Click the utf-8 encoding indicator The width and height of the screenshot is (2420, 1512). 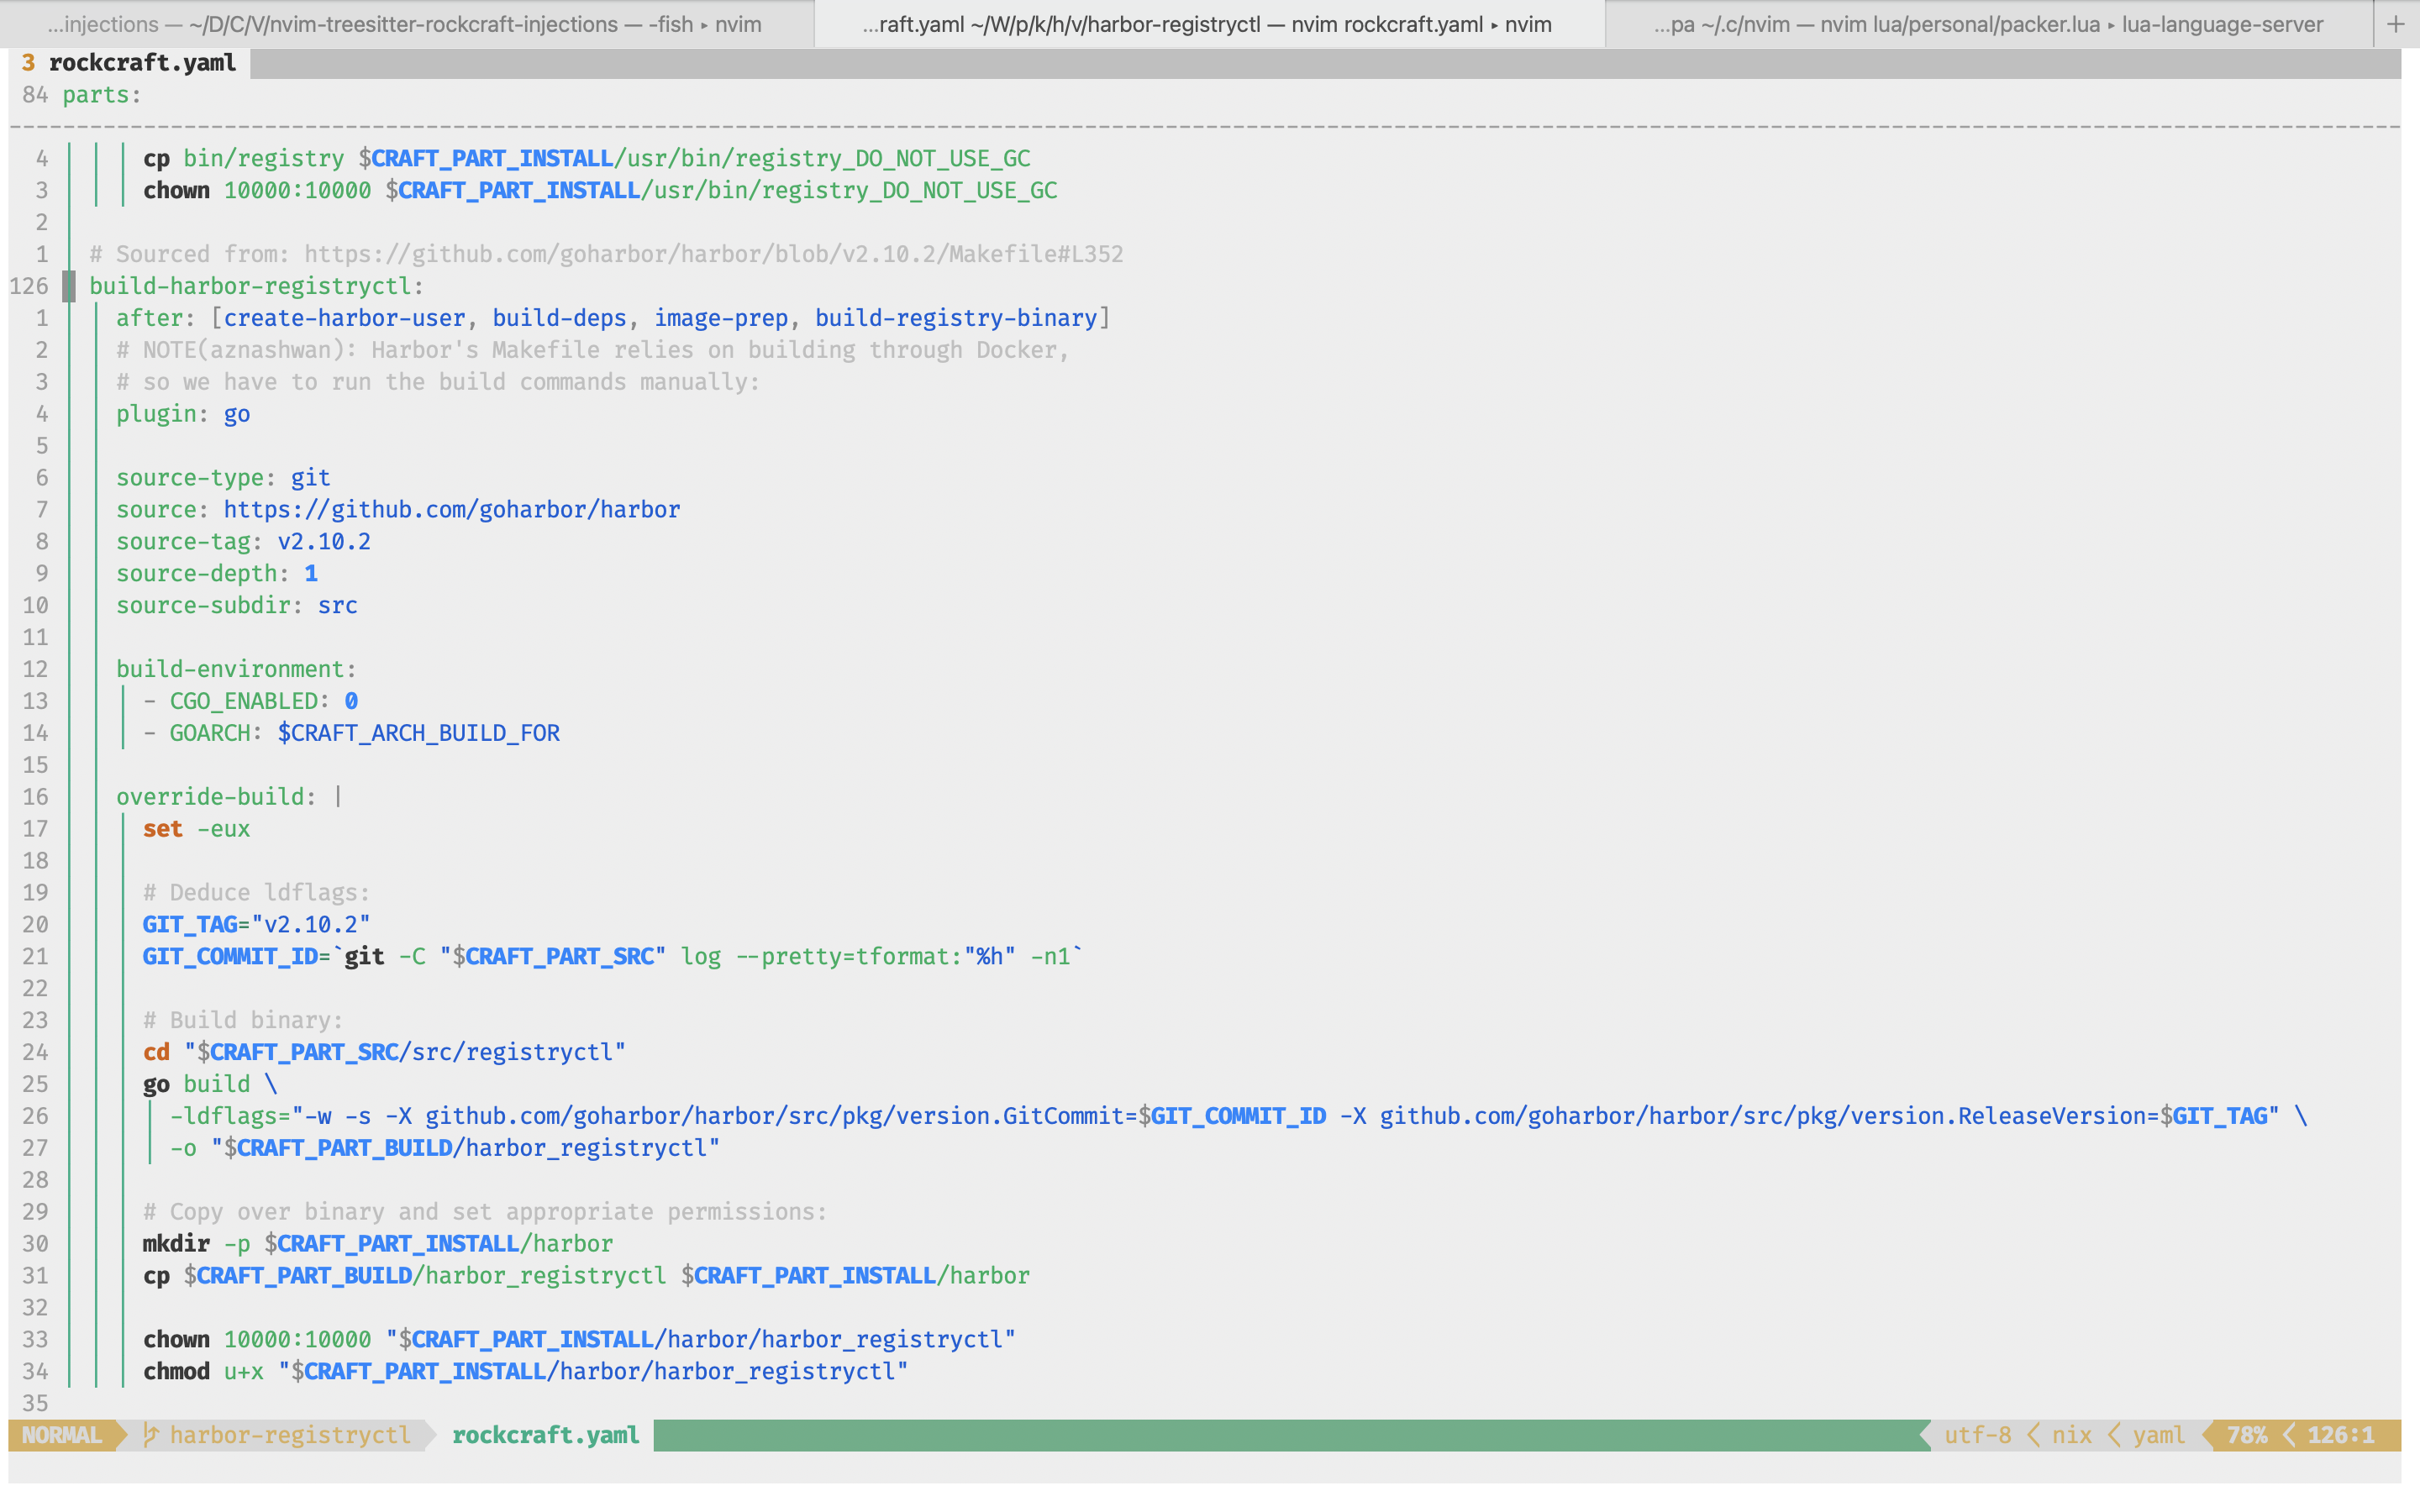[1977, 1435]
